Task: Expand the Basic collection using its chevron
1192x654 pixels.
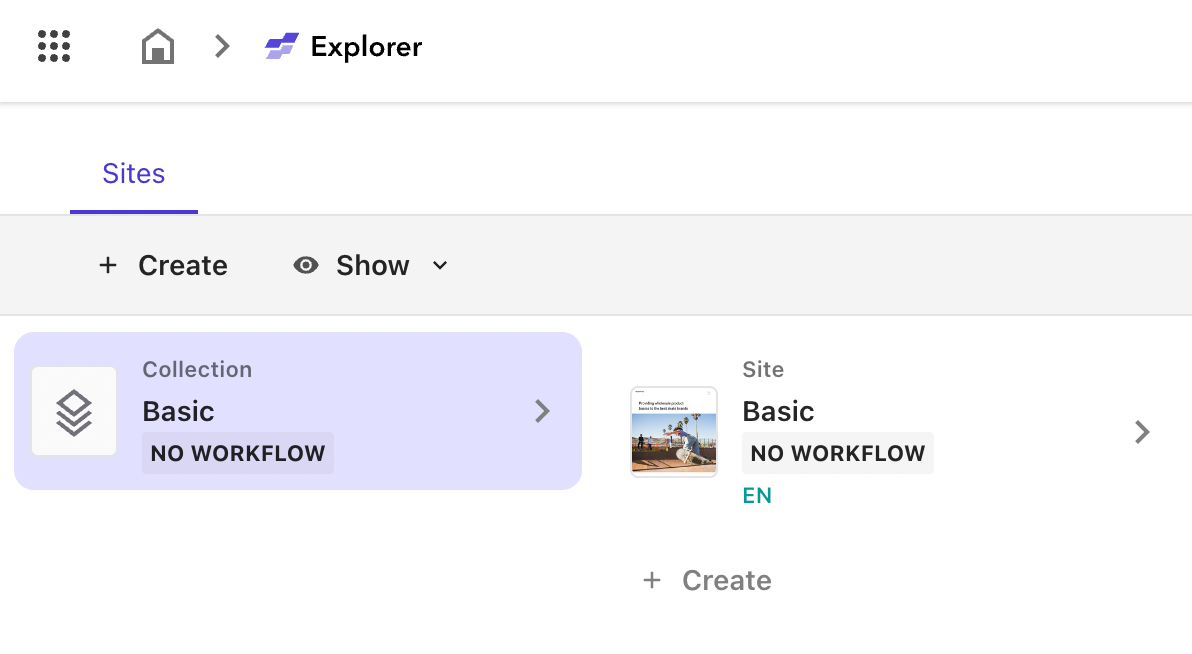Action: click(542, 411)
